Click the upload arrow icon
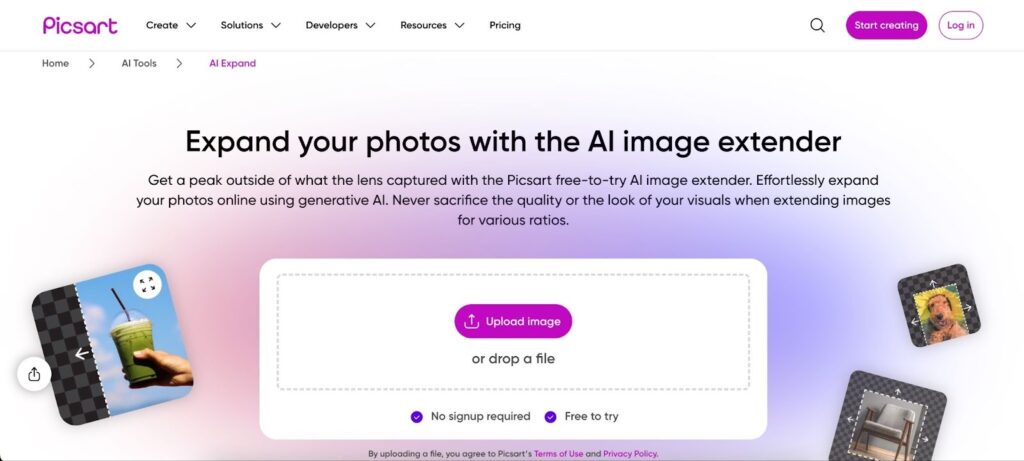This screenshot has width=1024, height=461. [472, 322]
